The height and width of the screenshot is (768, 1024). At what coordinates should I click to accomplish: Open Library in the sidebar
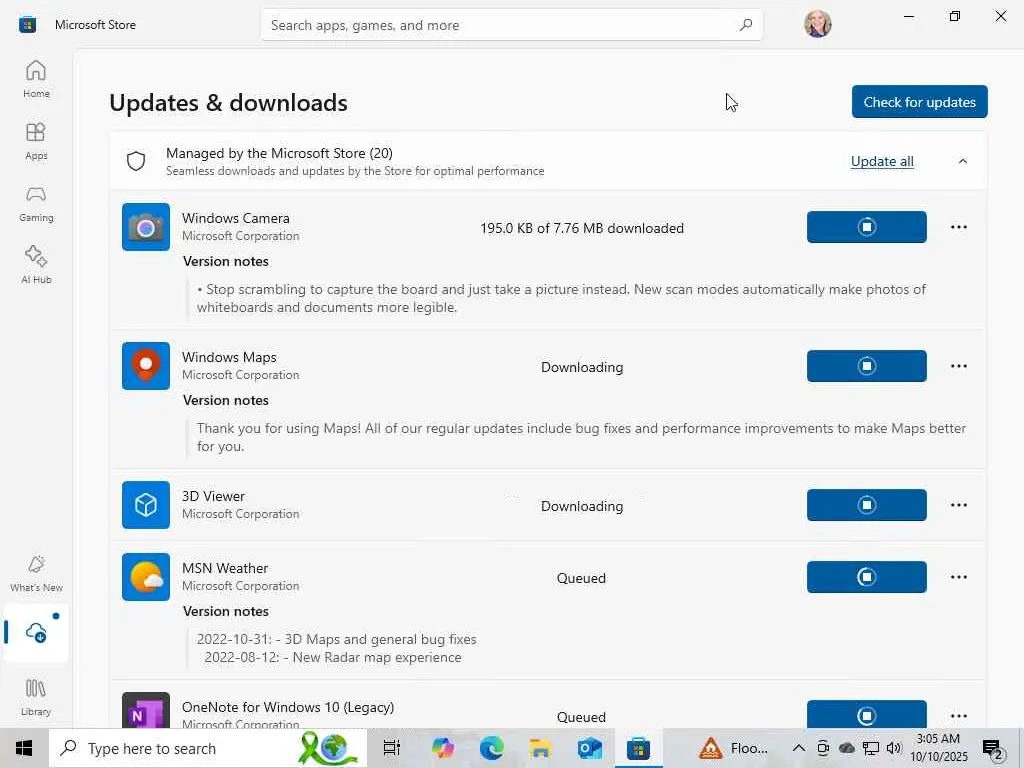36,697
